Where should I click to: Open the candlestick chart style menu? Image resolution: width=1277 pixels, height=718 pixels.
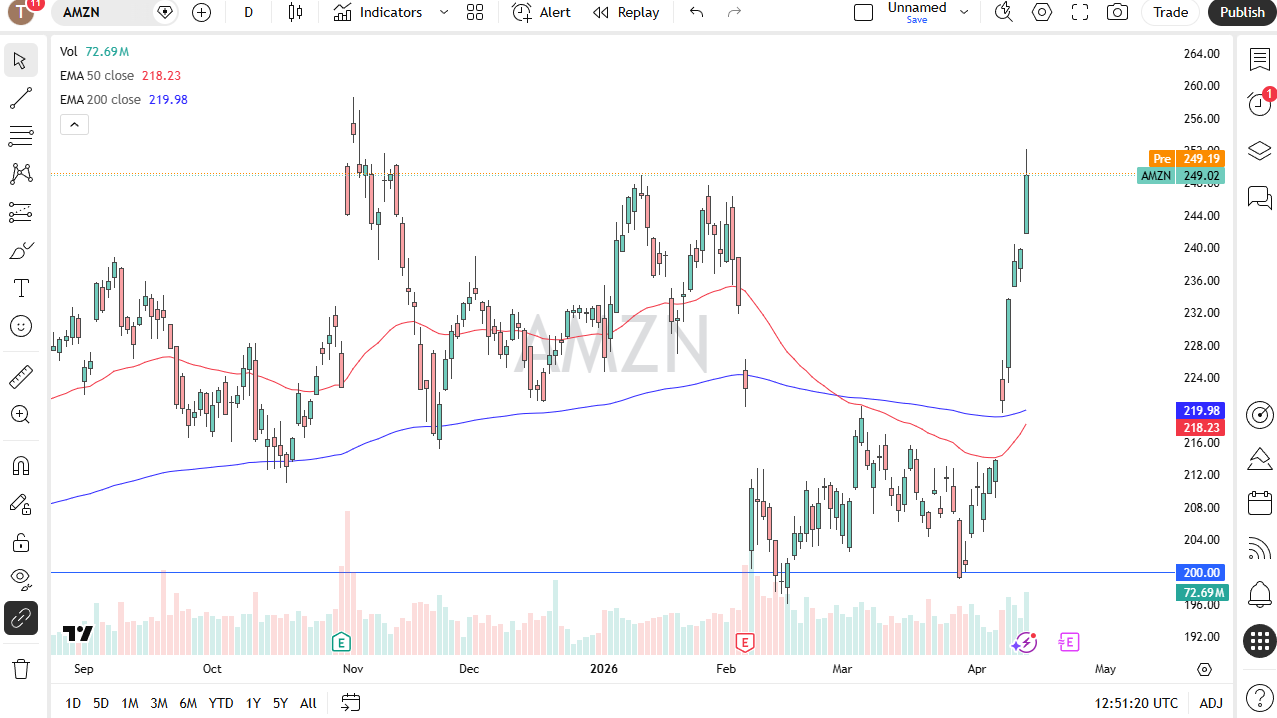294,12
